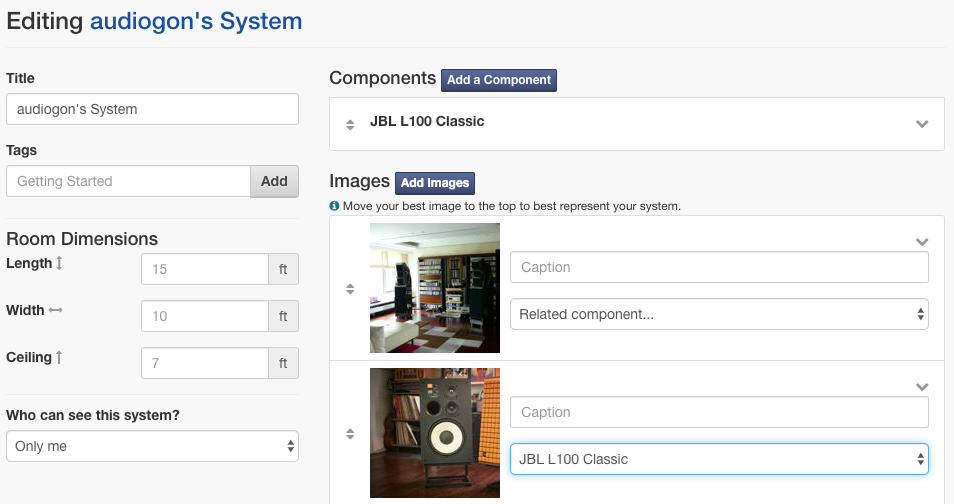Screen dimensions: 954x504
Task: Click the Ceiling up arrow icon
Action: [x=58, y=357]
